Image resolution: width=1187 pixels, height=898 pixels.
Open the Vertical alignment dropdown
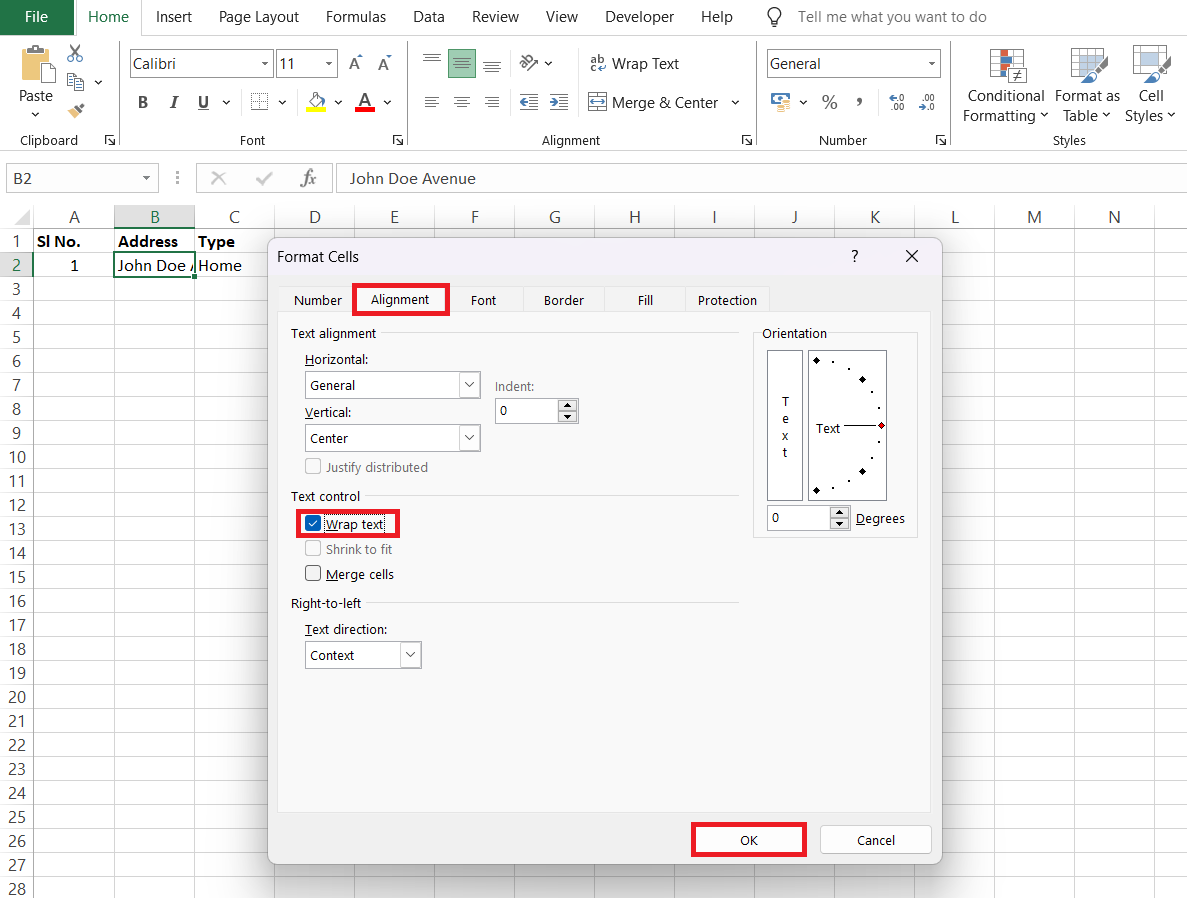click(469, 438)
